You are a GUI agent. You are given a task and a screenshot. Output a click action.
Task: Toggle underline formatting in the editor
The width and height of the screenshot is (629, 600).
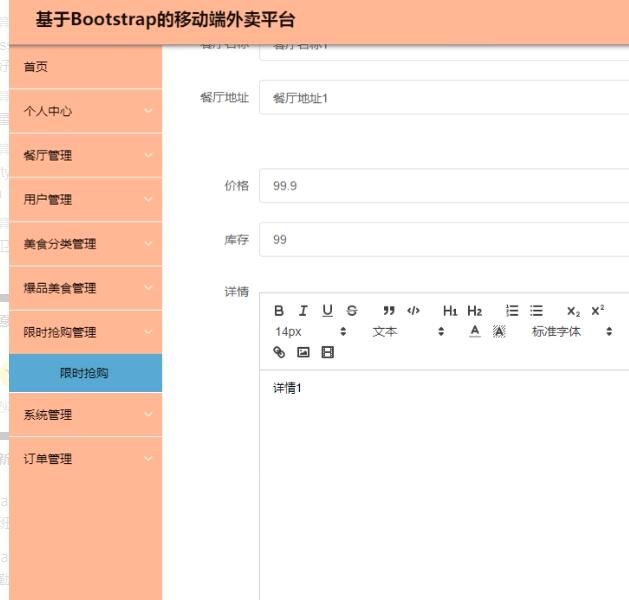coord(327,311)
